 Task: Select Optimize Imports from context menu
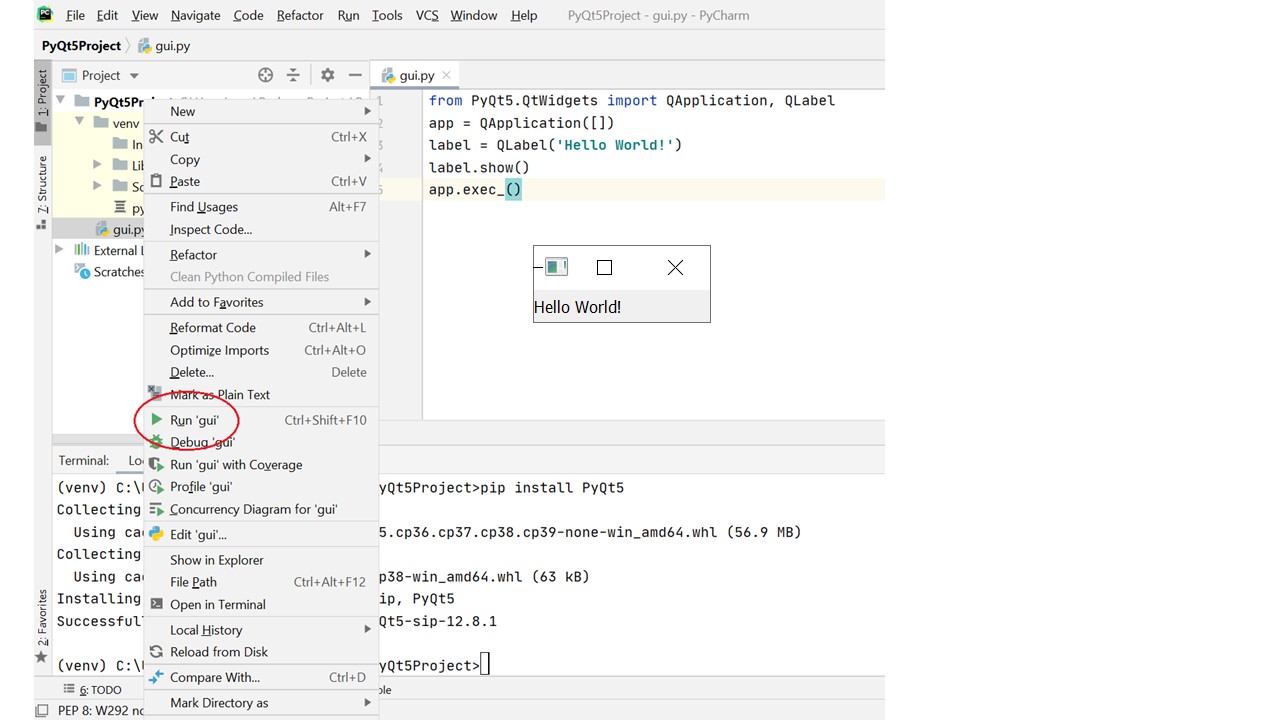tap(219, 350)
